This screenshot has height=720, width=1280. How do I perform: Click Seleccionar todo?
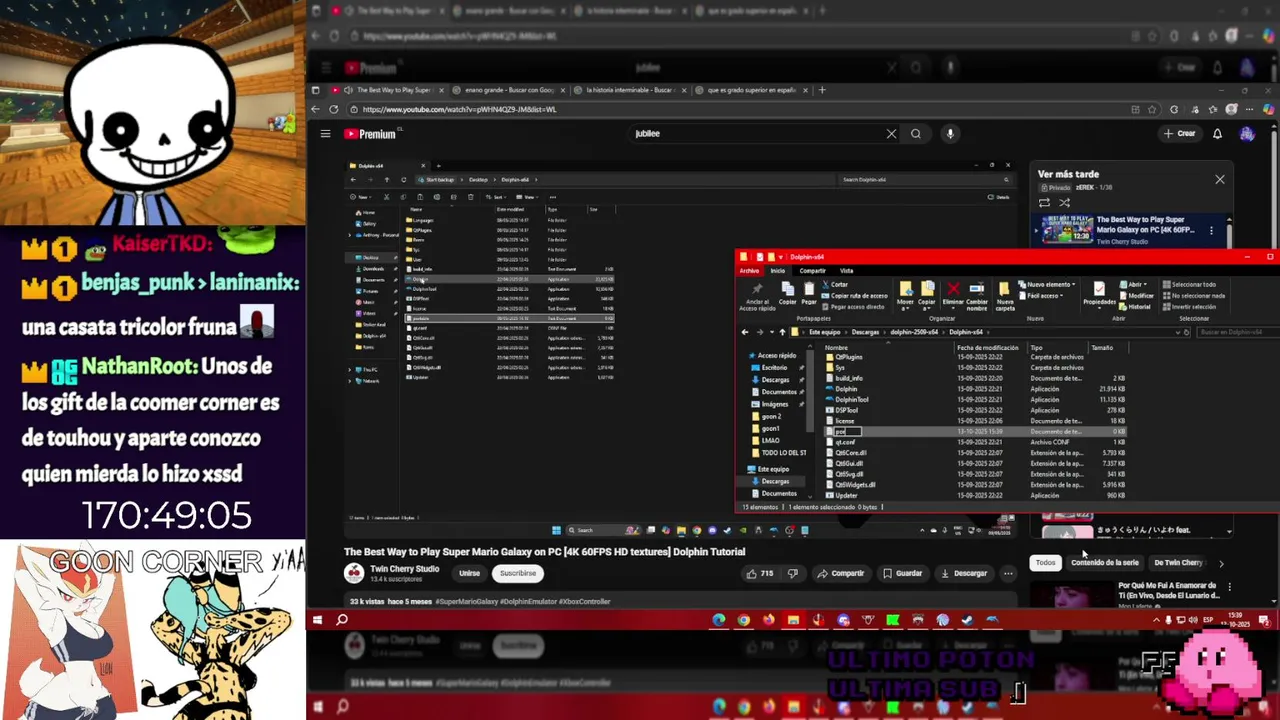tap(1188, 284)
